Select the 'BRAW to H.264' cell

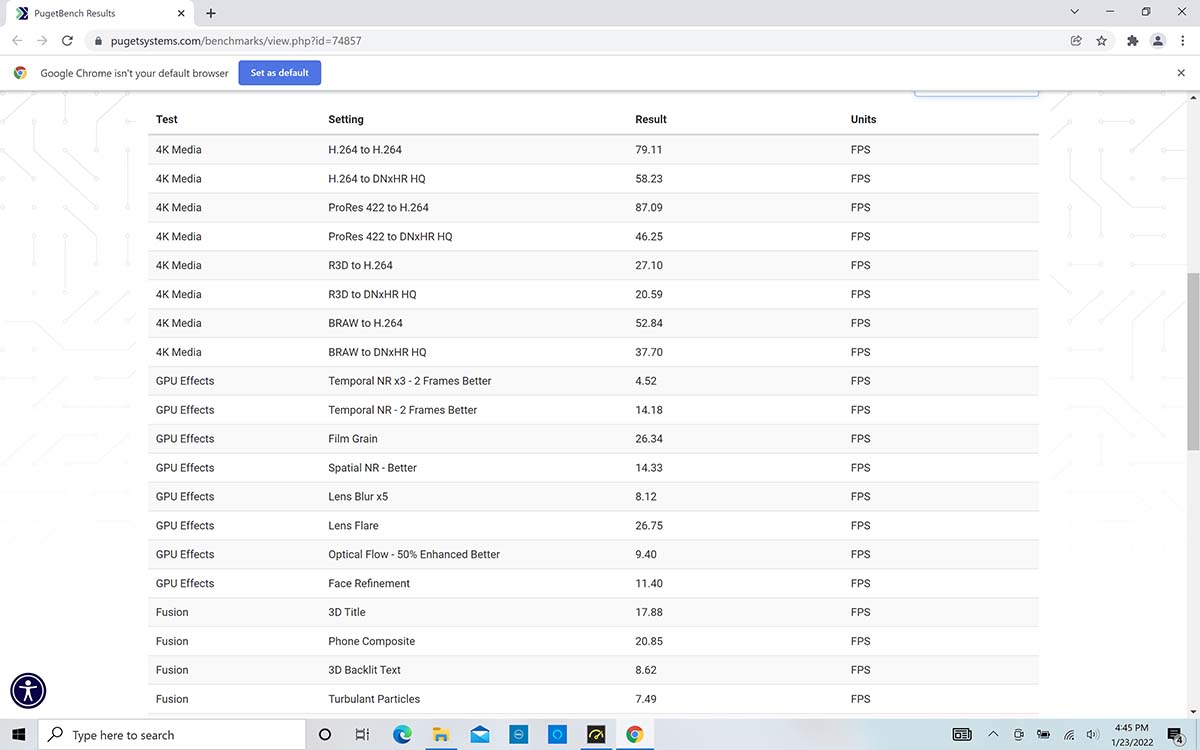[x=365, y=324]
